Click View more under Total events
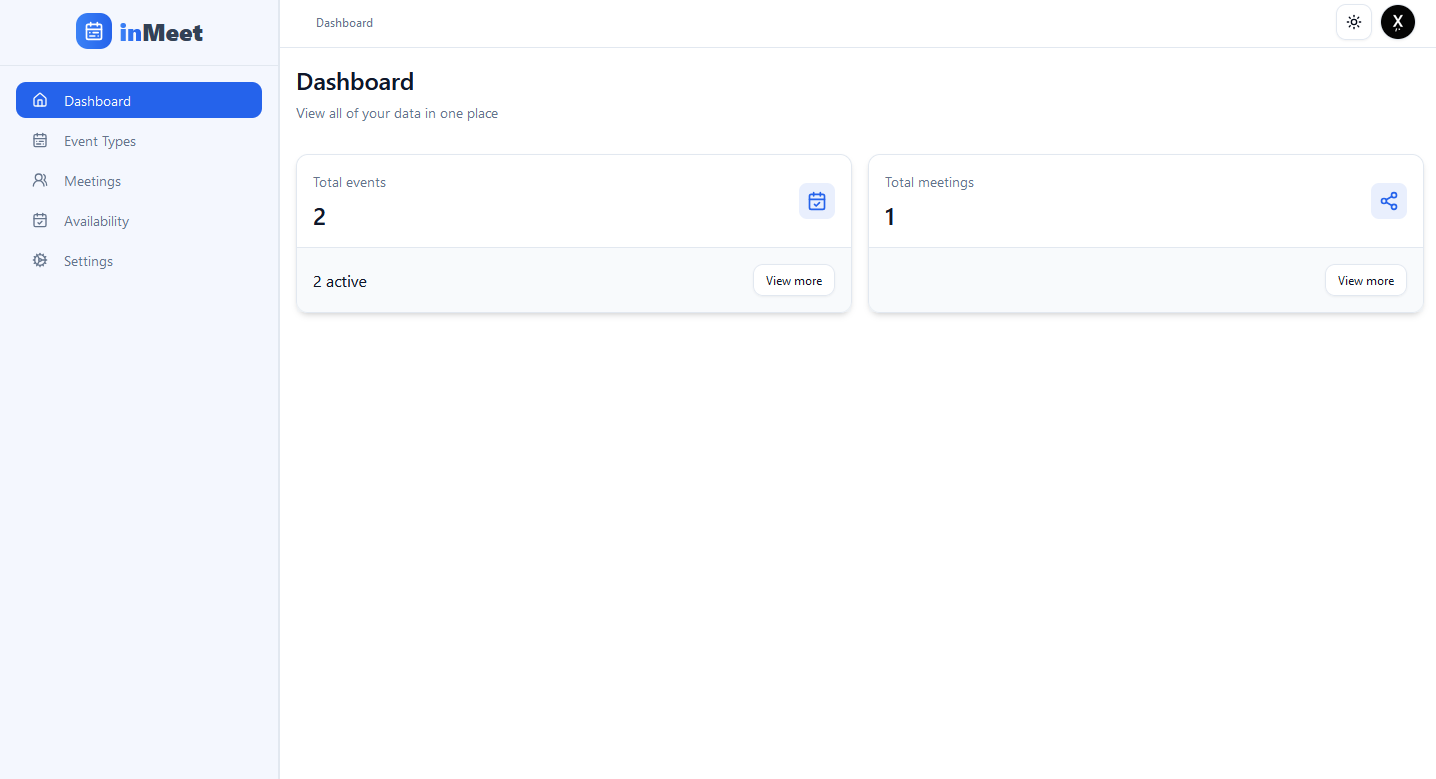The image size is (1436, 779). tap(794, 281)
